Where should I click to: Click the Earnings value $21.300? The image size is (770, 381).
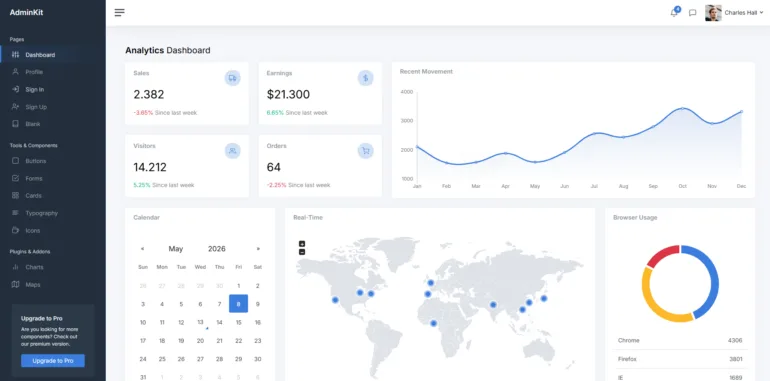click(288, 95)
